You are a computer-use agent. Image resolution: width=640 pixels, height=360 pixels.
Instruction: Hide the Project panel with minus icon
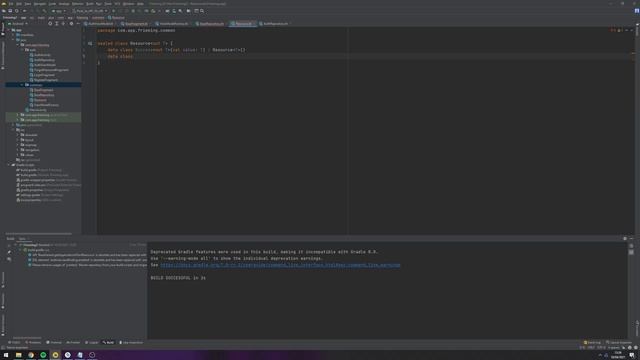pyautogui.click(x=78, y=24)
